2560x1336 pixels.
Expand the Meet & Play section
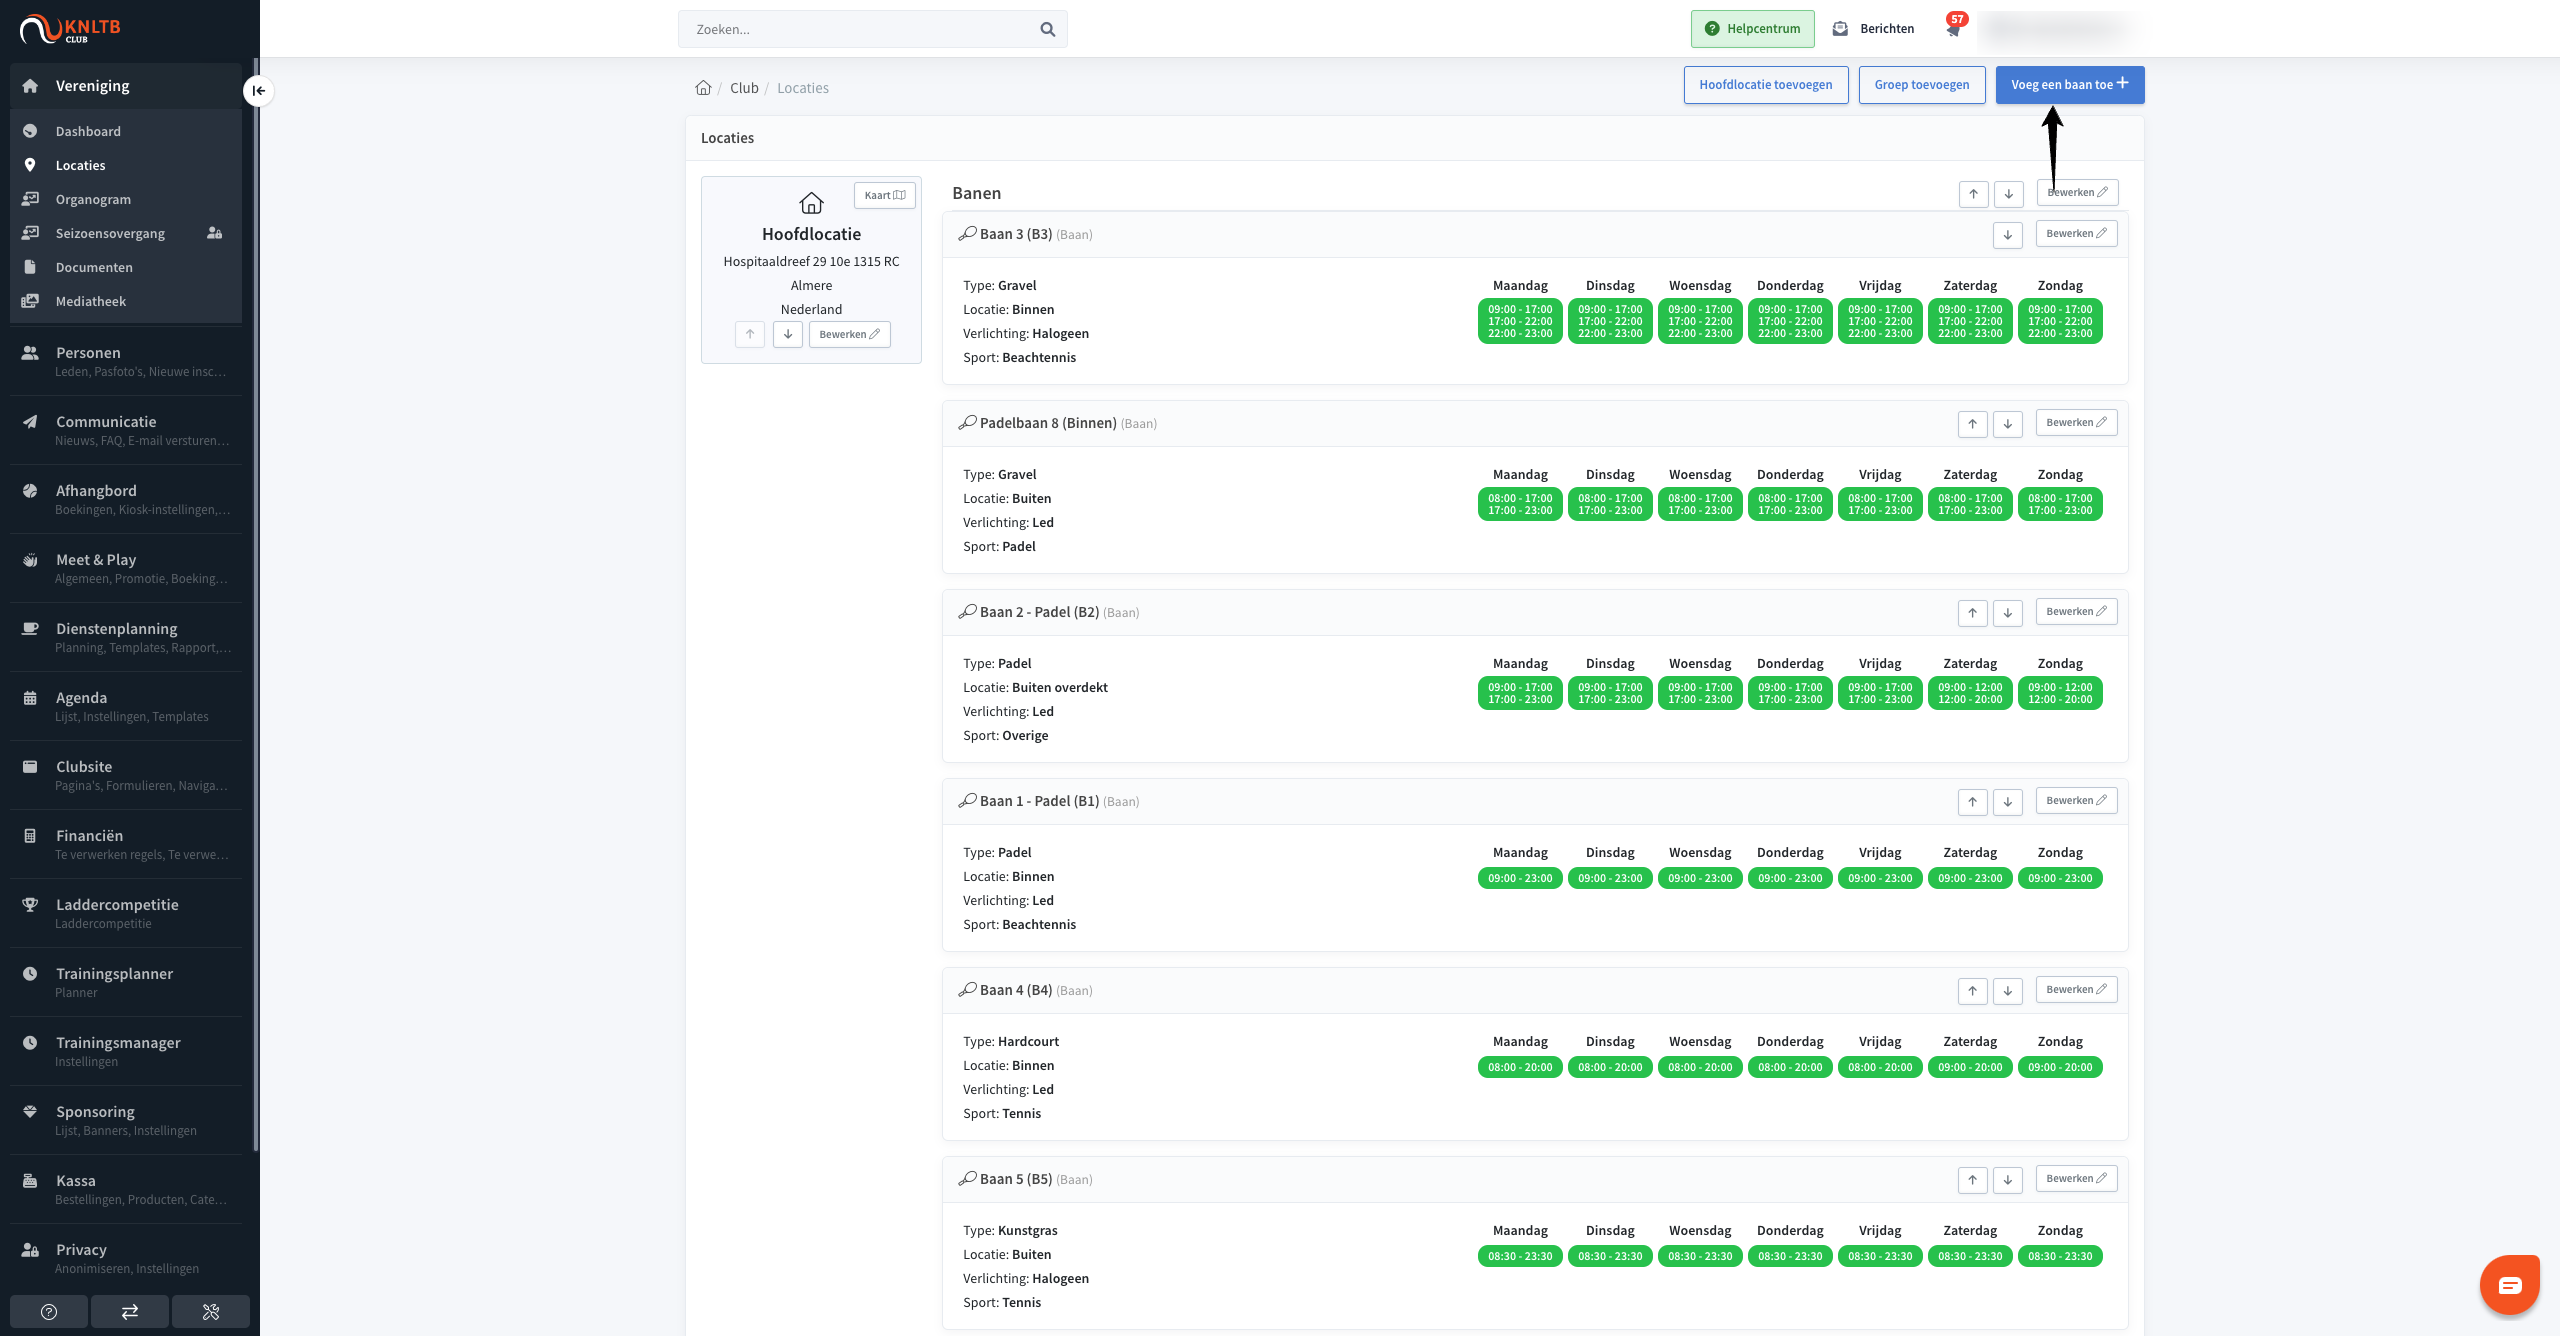126,568
